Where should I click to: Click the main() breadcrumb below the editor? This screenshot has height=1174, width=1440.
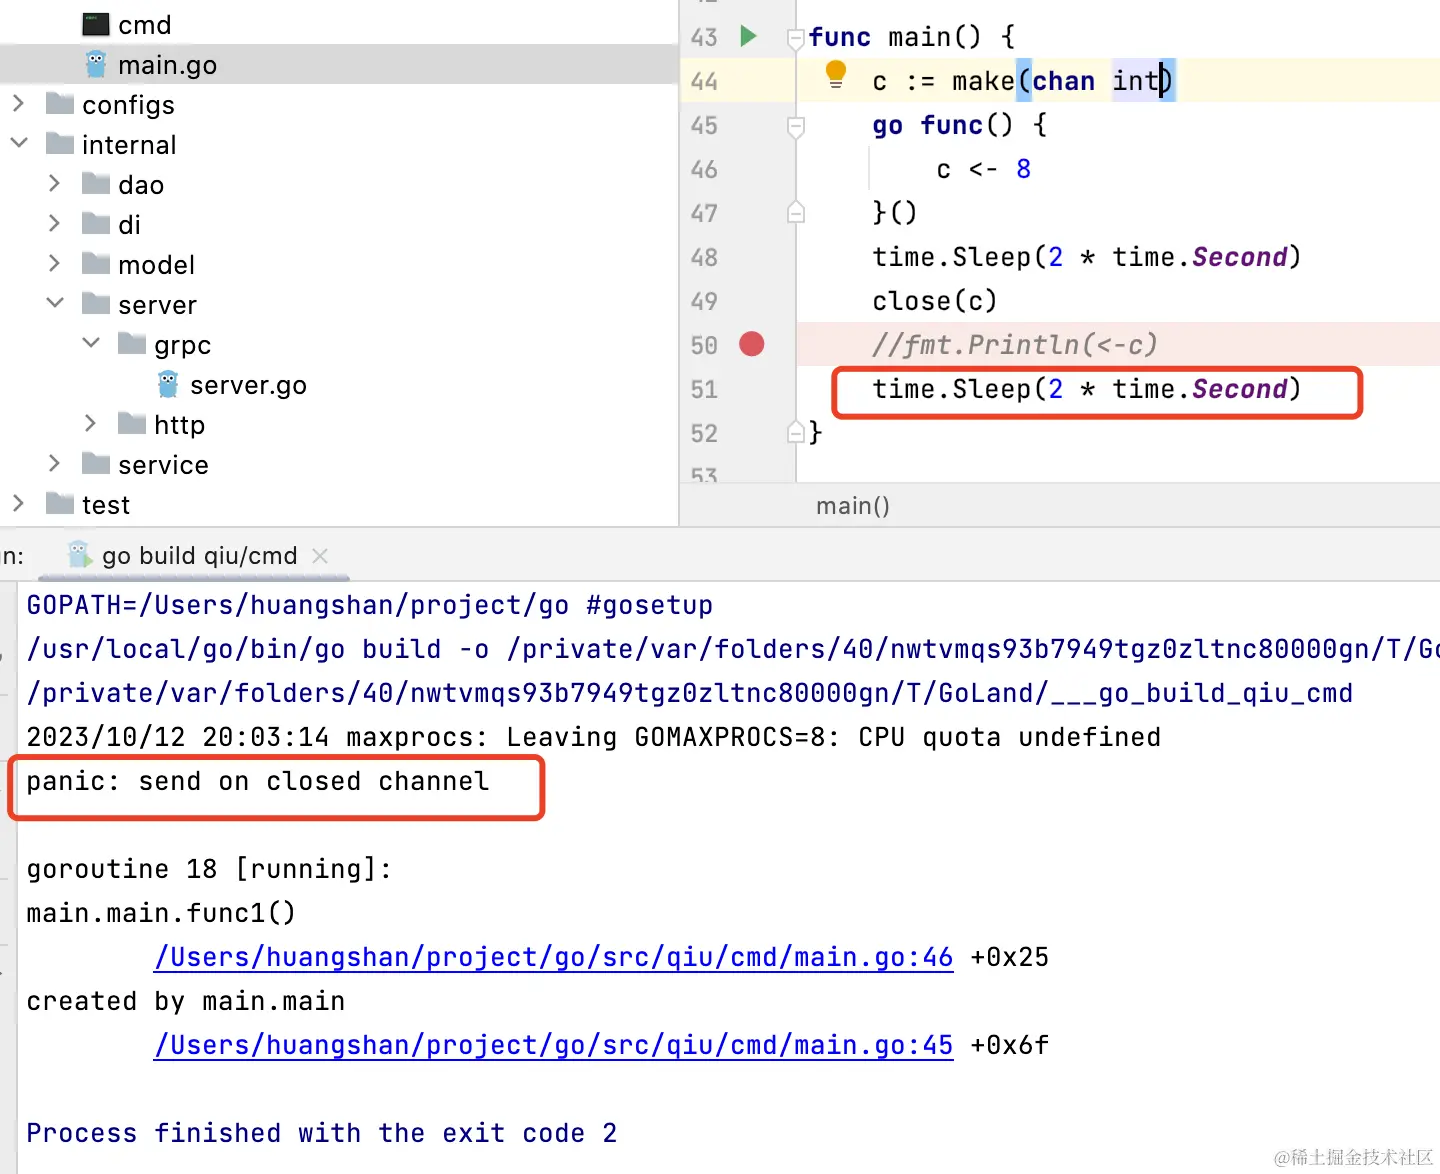853,506
